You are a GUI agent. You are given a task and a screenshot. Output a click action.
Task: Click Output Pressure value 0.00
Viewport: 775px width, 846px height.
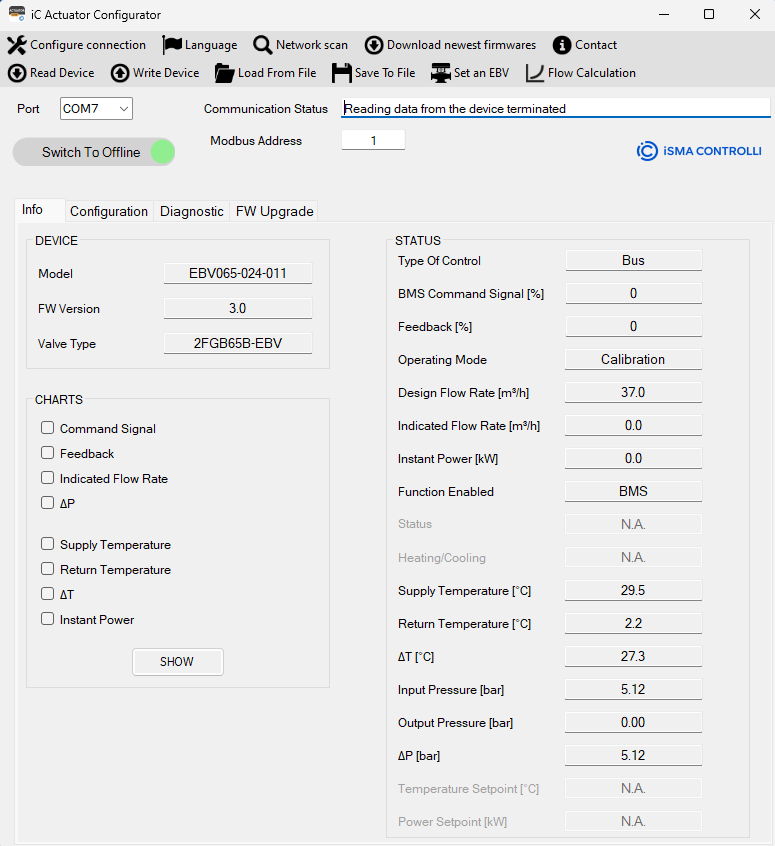click(x=634, y=722)
